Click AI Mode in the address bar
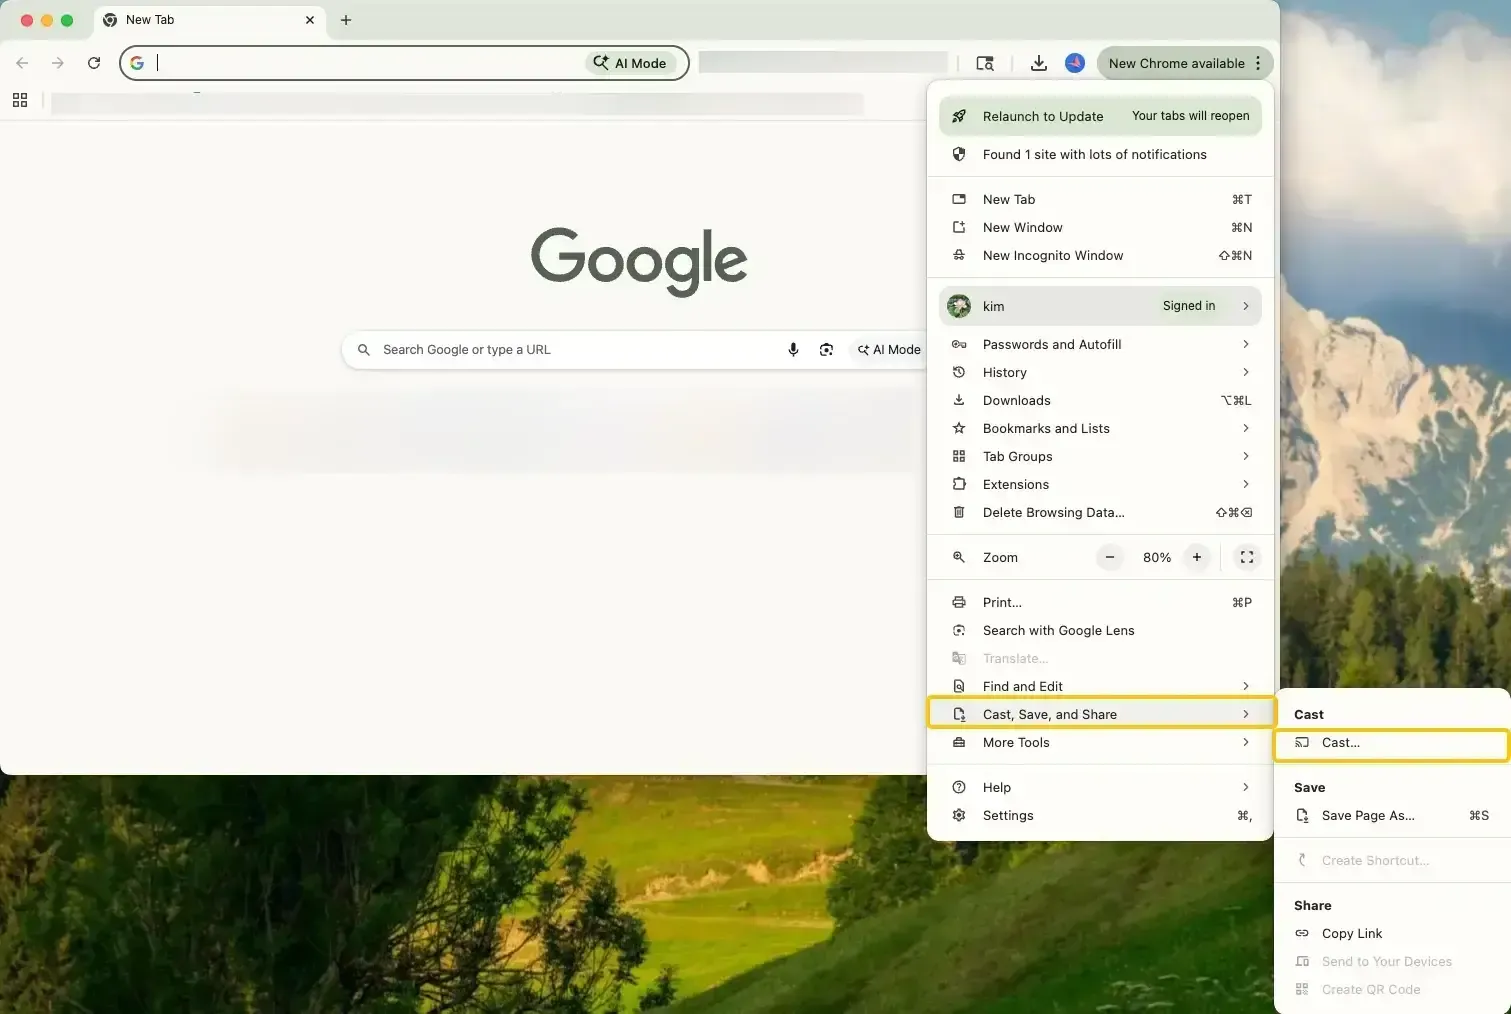1511x1014 pixels. pos(631,63)
